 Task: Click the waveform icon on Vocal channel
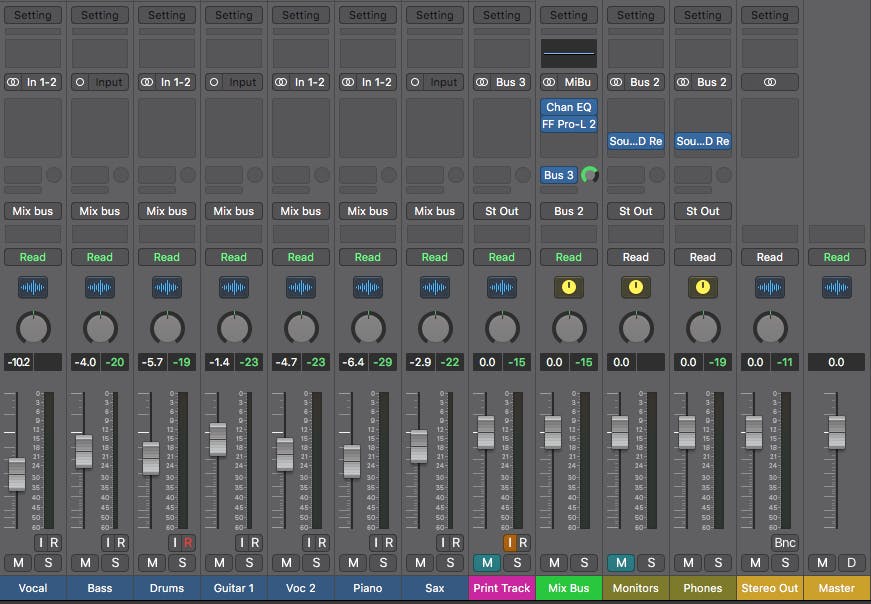[x=33, y=288]
